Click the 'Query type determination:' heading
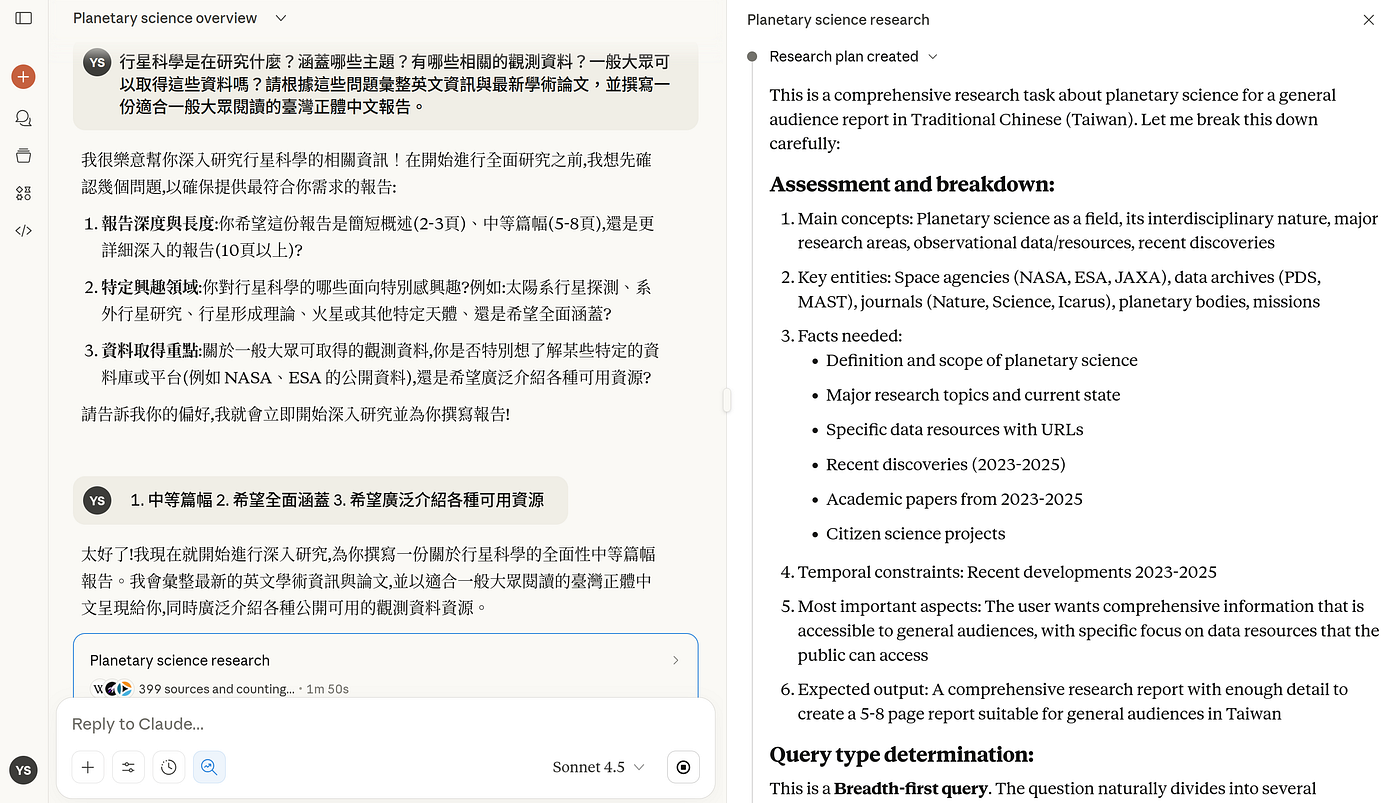This screenshot has height=803, width=1400. click(901, 754)
